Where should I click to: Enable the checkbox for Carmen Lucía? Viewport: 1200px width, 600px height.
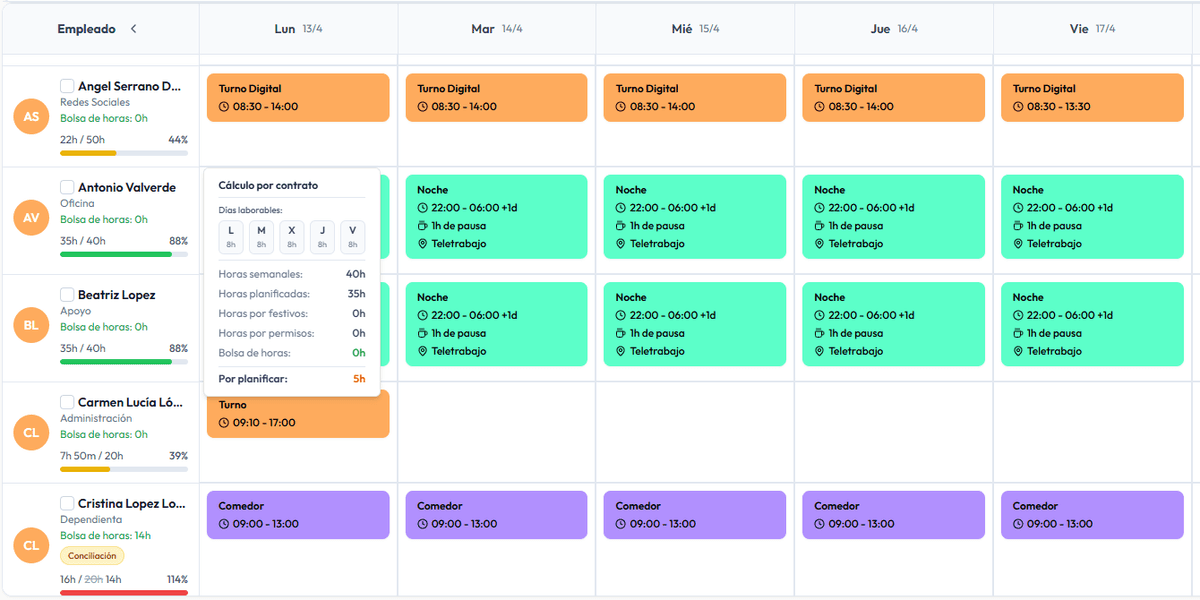point(67,402)
